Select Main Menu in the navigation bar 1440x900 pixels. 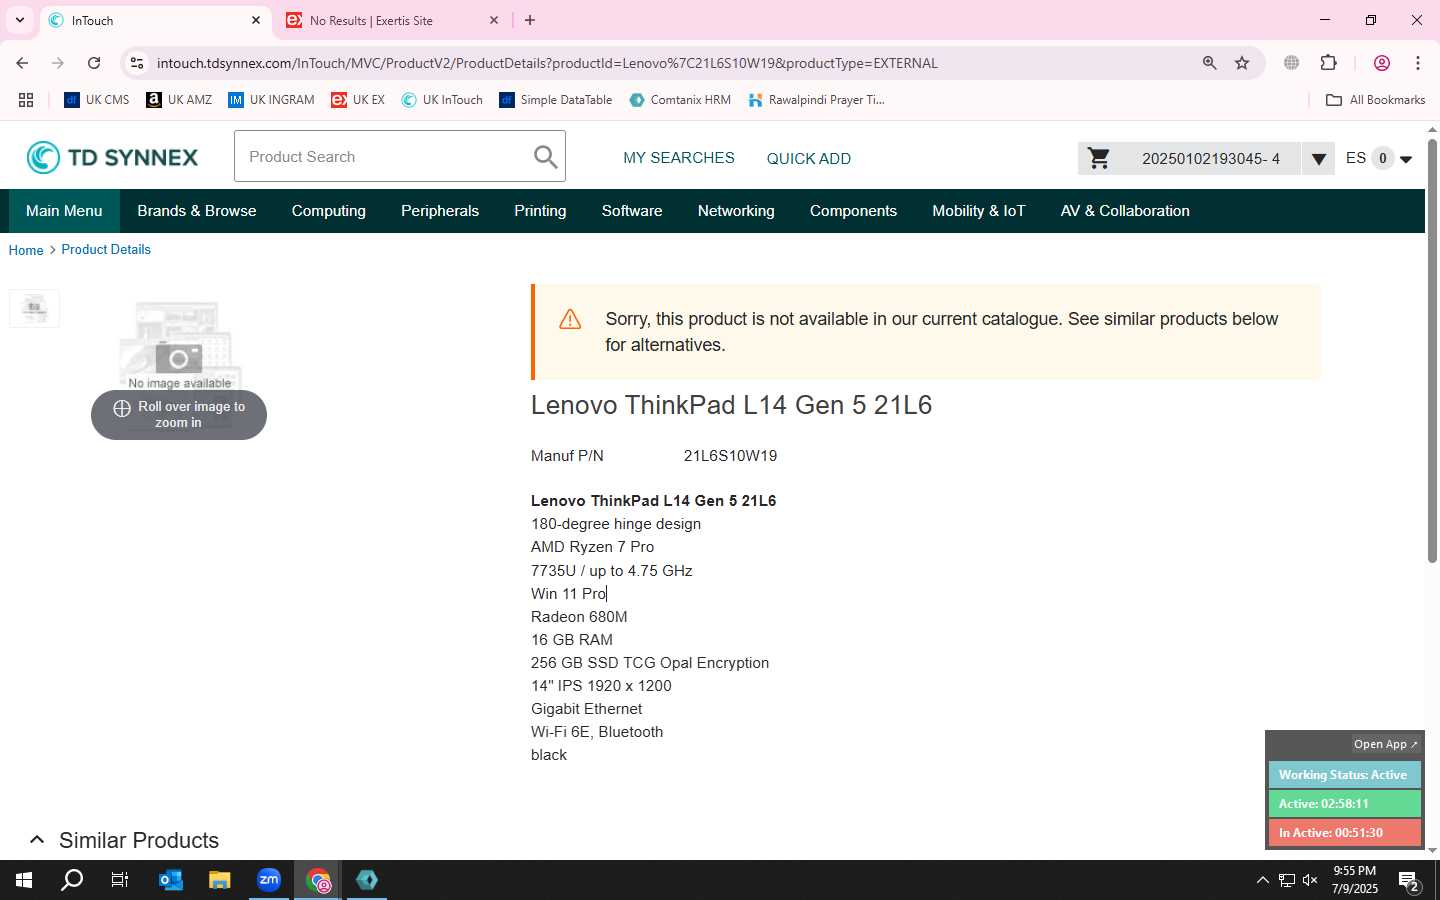64,211
